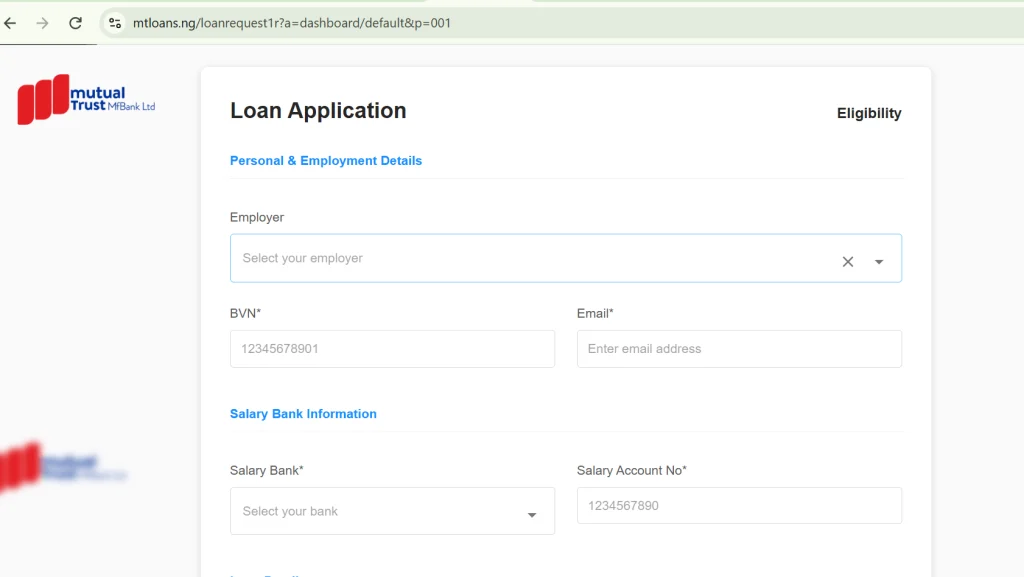
Task: Select the Salary Bank Information heading
Action: coord(303,414)
